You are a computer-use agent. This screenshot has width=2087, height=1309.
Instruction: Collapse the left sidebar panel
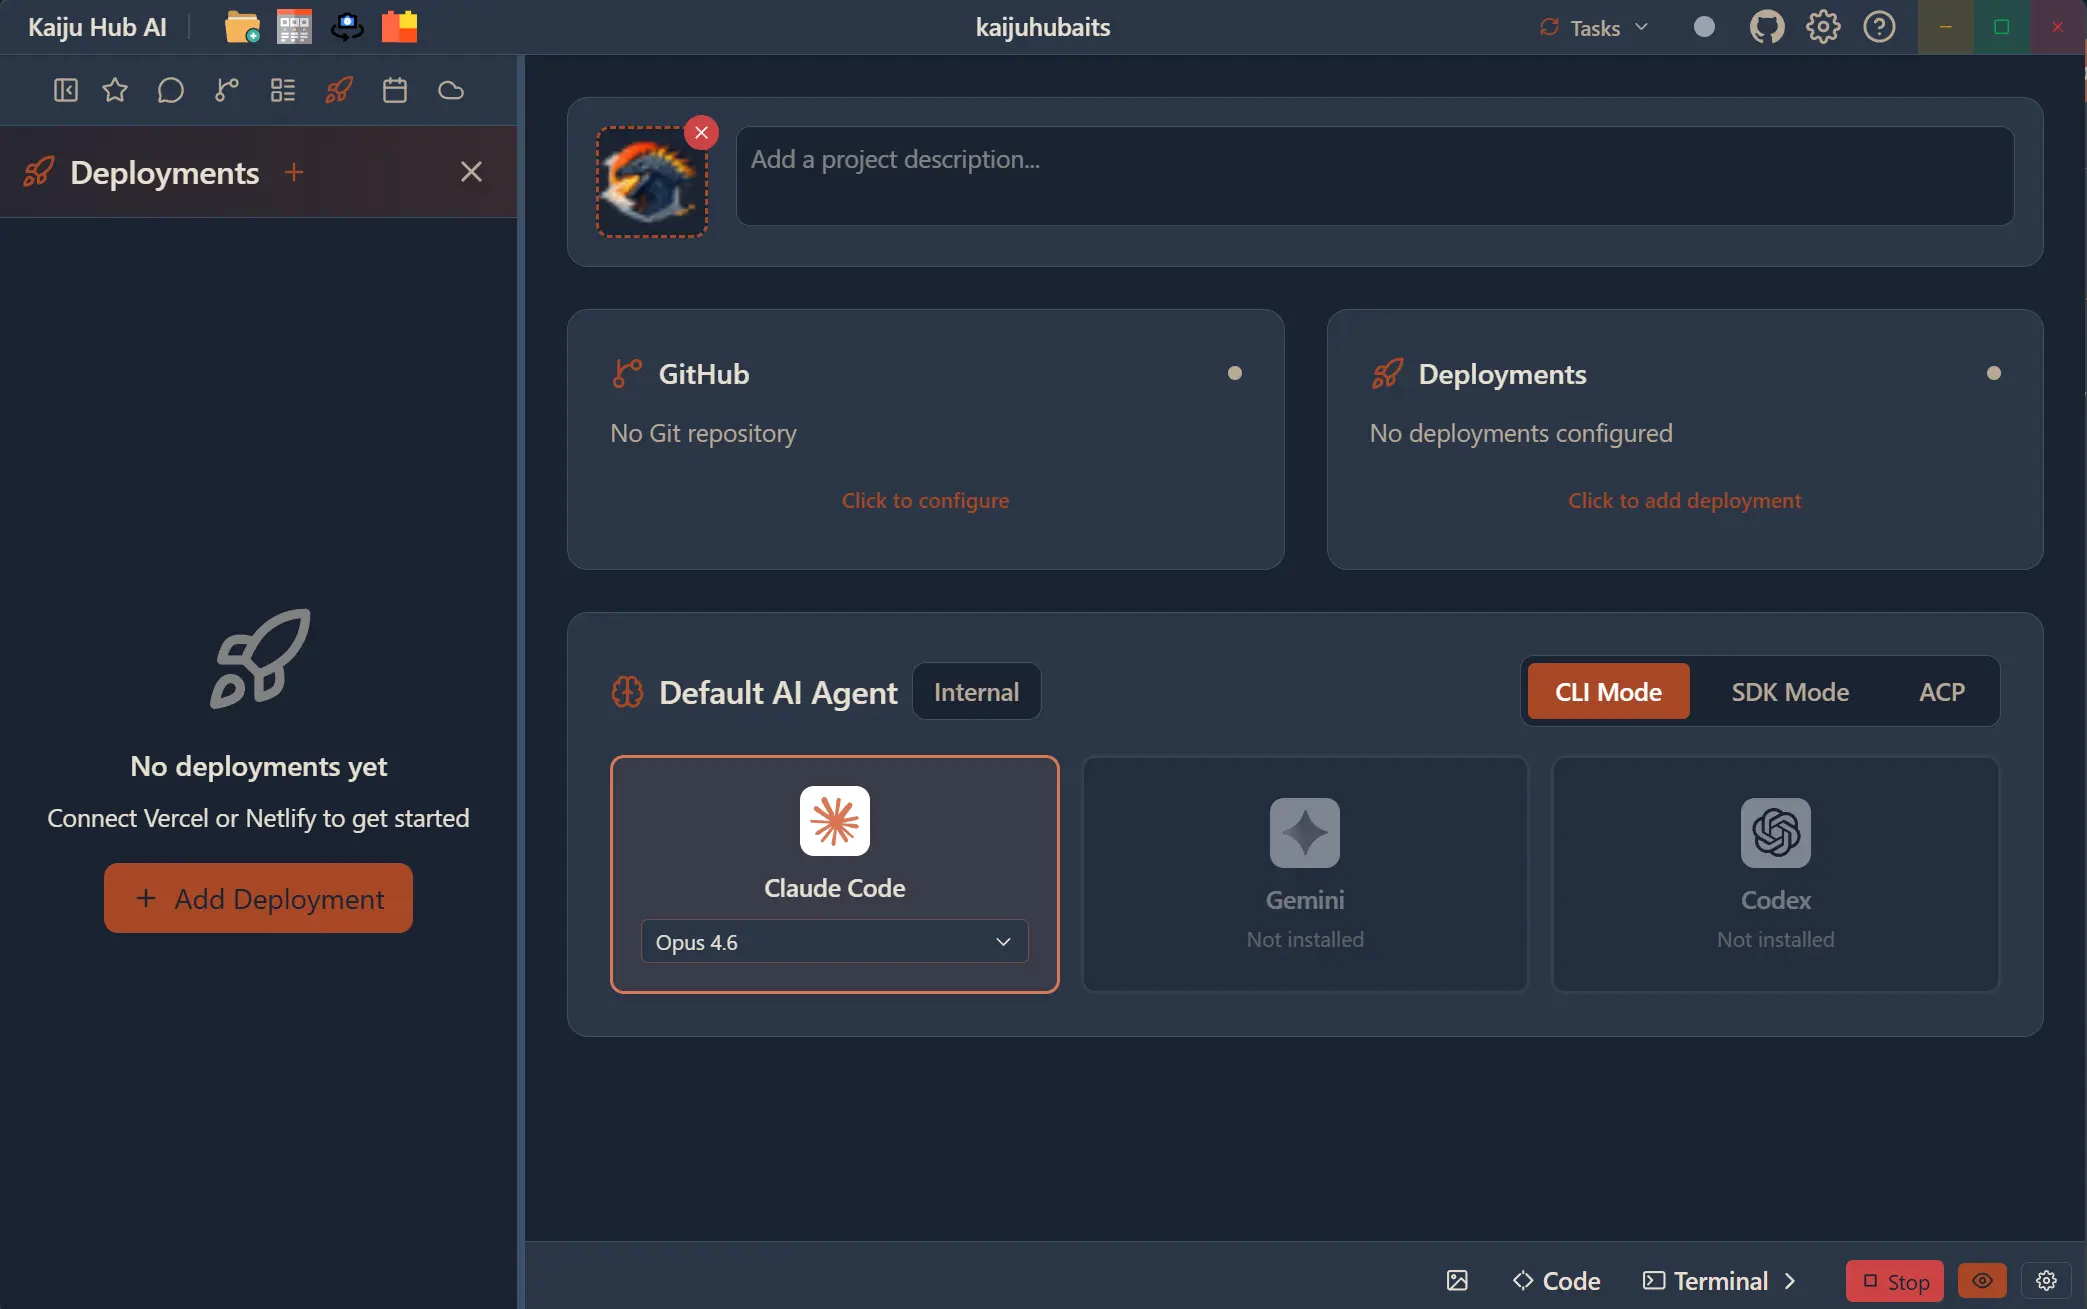[66, 90]
